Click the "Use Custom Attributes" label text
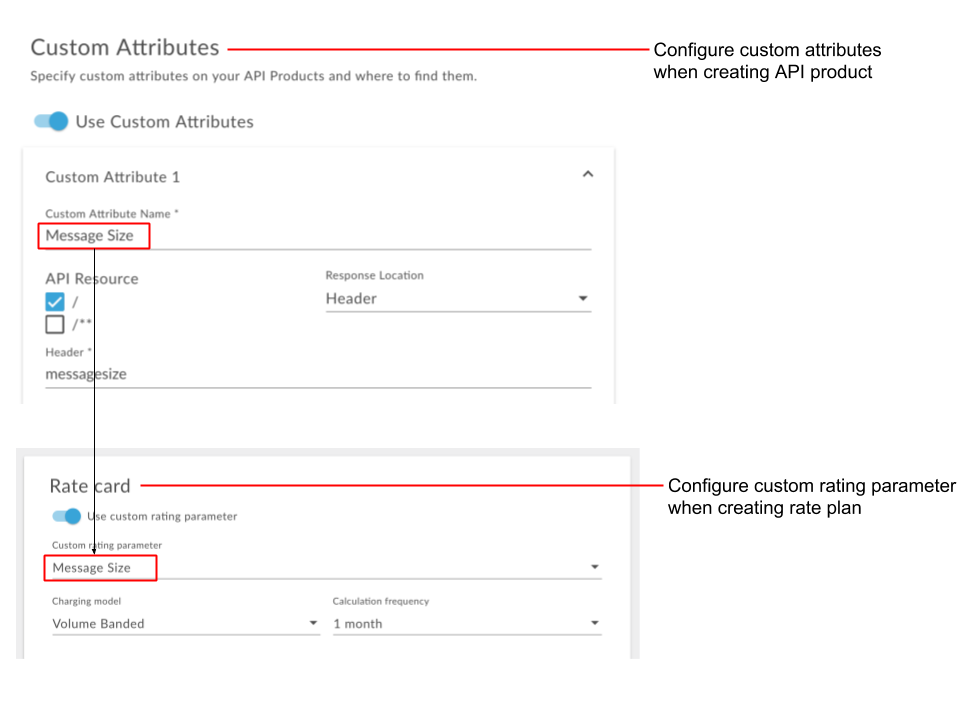Image resolution: width=960 pixels, height=720 pixels. (x=165, y=122)
